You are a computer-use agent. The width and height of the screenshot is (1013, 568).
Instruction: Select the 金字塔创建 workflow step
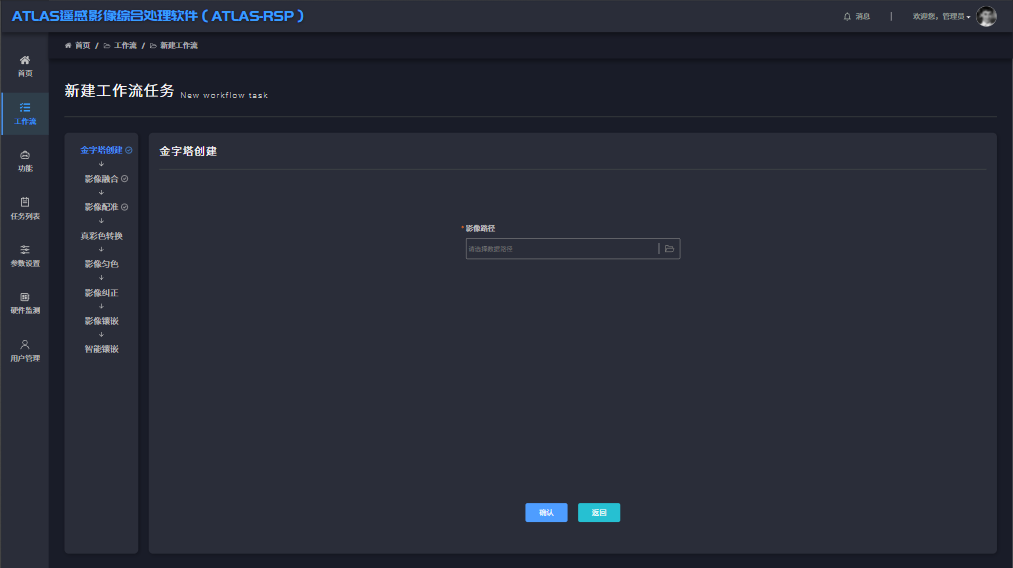(101, 150)
